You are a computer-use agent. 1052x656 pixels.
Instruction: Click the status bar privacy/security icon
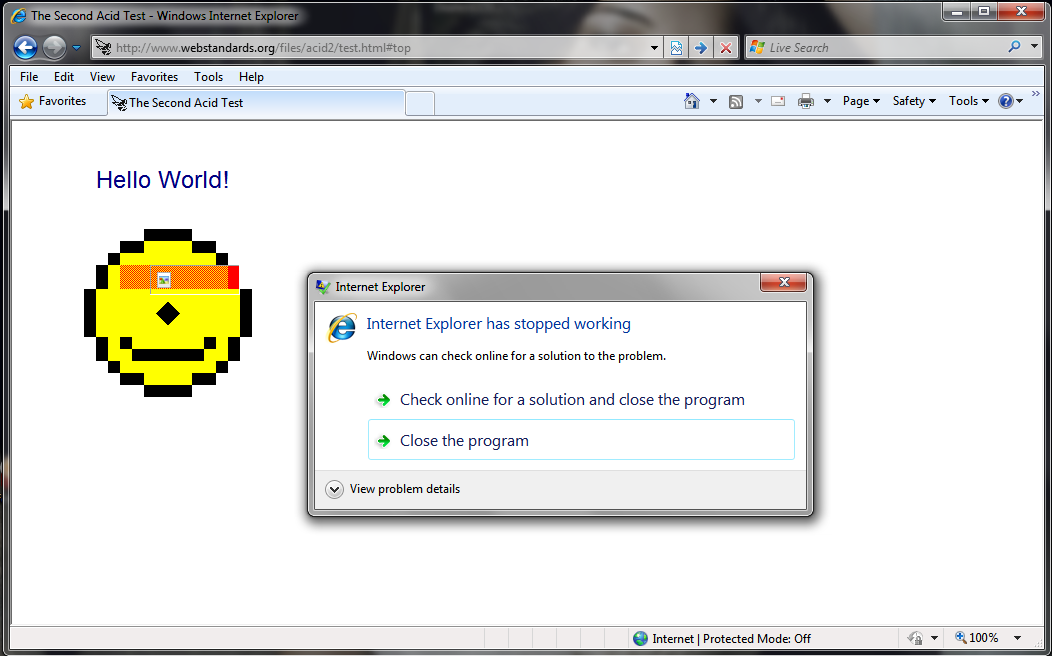click(914, 638)
